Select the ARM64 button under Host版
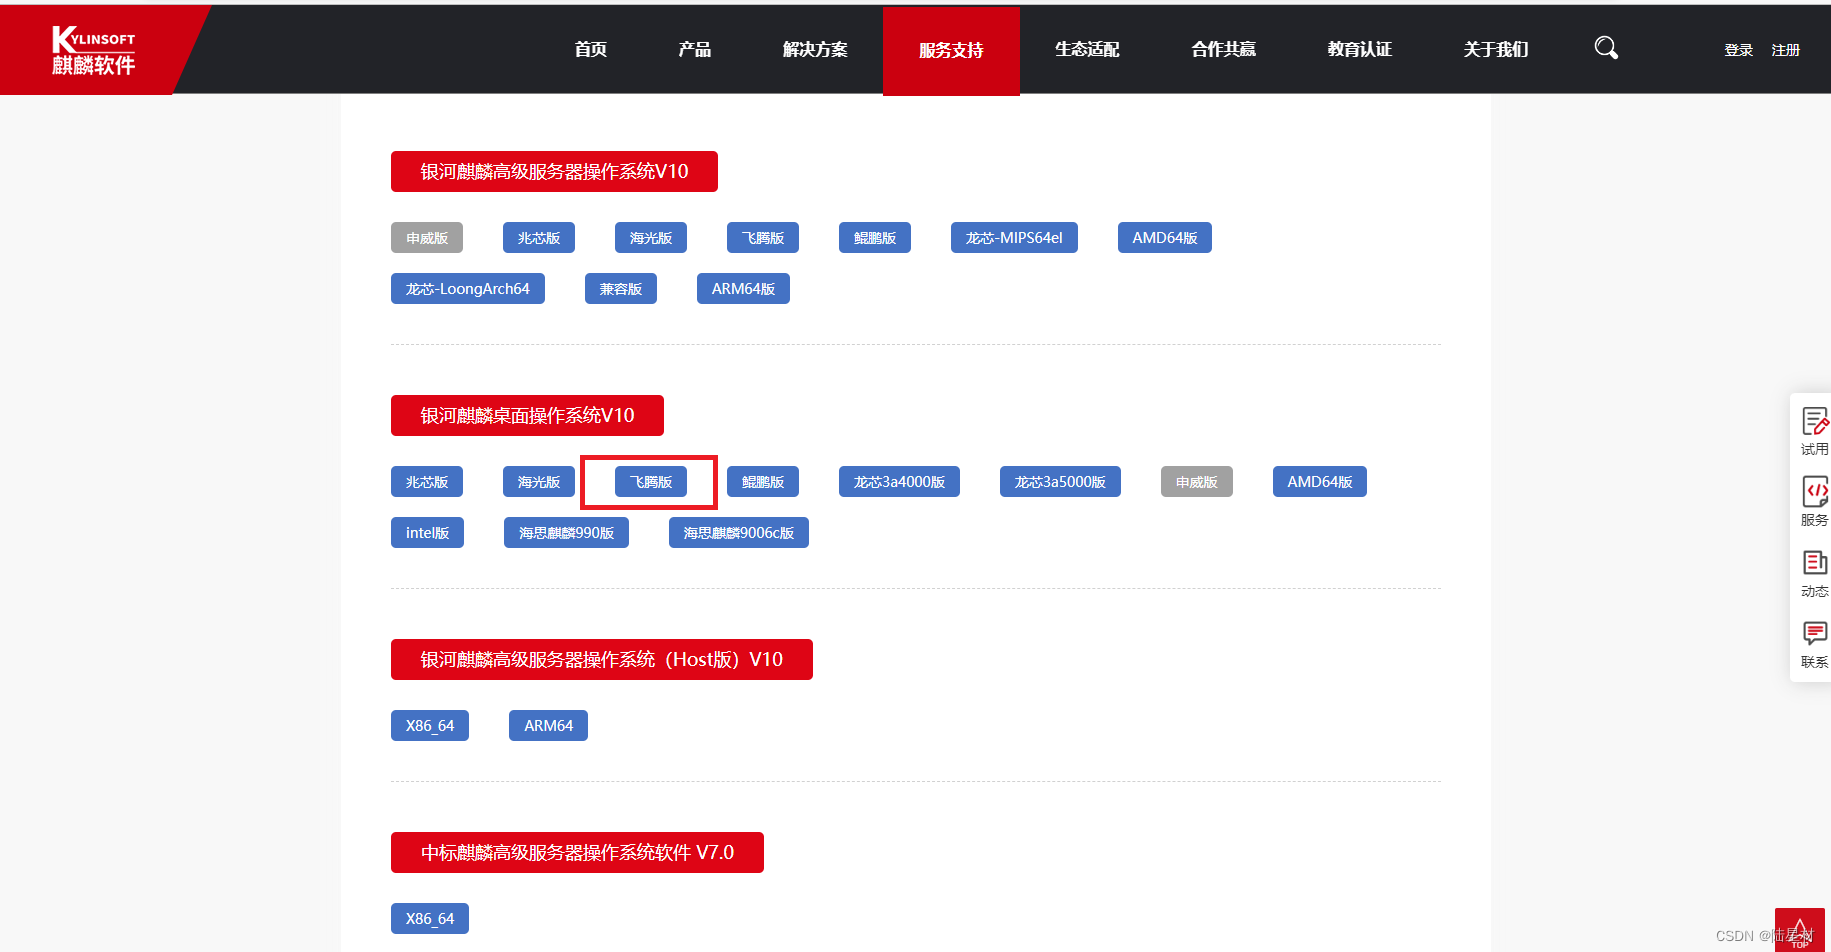This screenshot has width=1831, height=952. pos(548,726)
